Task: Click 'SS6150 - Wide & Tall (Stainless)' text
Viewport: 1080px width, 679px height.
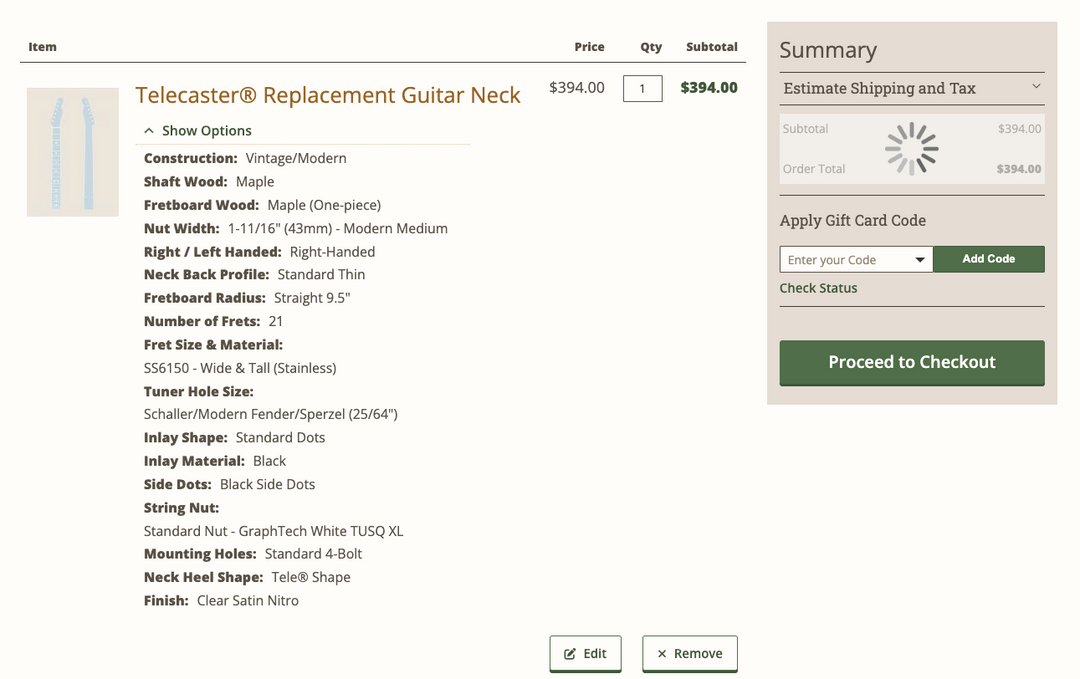Action: tap(240, 368)
